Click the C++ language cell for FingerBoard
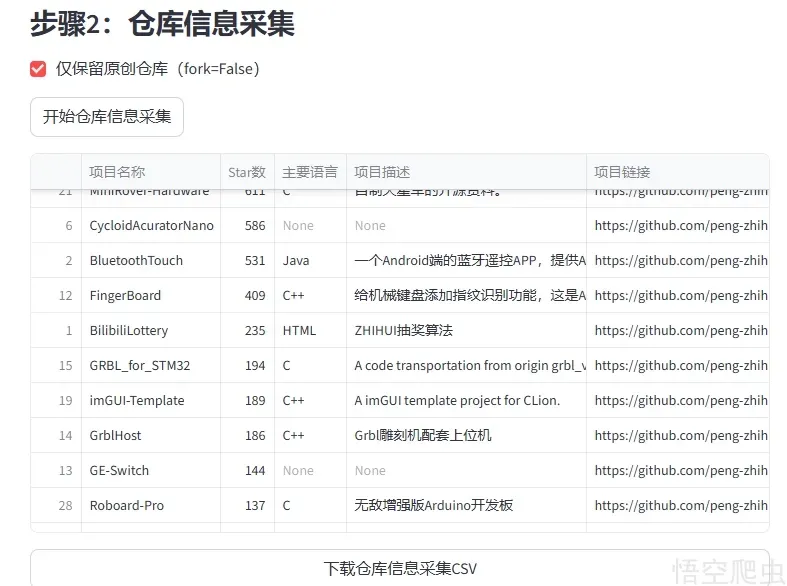This screenshot has height=586, width=787. 310,296
